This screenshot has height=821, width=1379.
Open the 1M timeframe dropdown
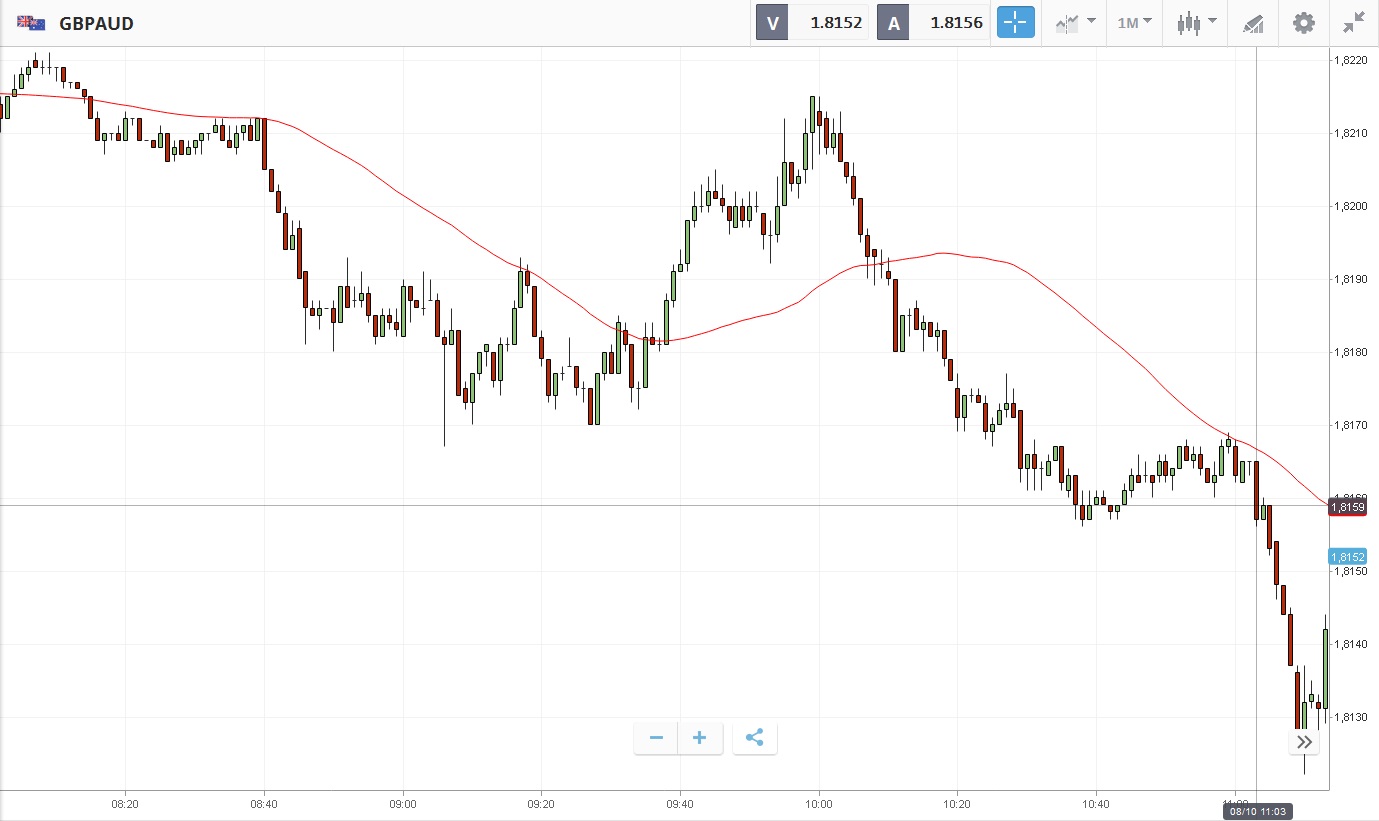click(1134, 22)
